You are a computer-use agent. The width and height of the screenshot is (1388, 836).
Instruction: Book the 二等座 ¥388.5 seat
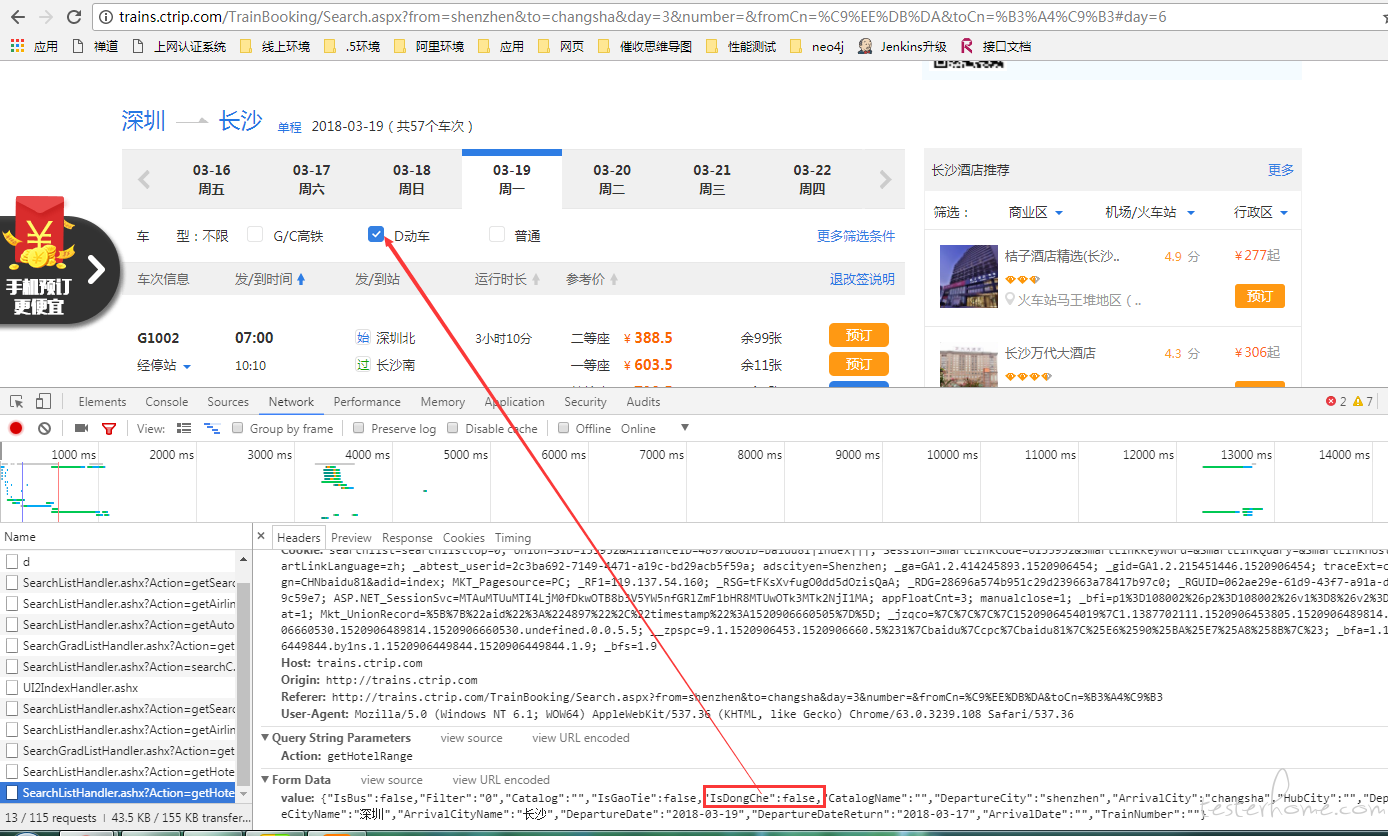click(858, 335)
